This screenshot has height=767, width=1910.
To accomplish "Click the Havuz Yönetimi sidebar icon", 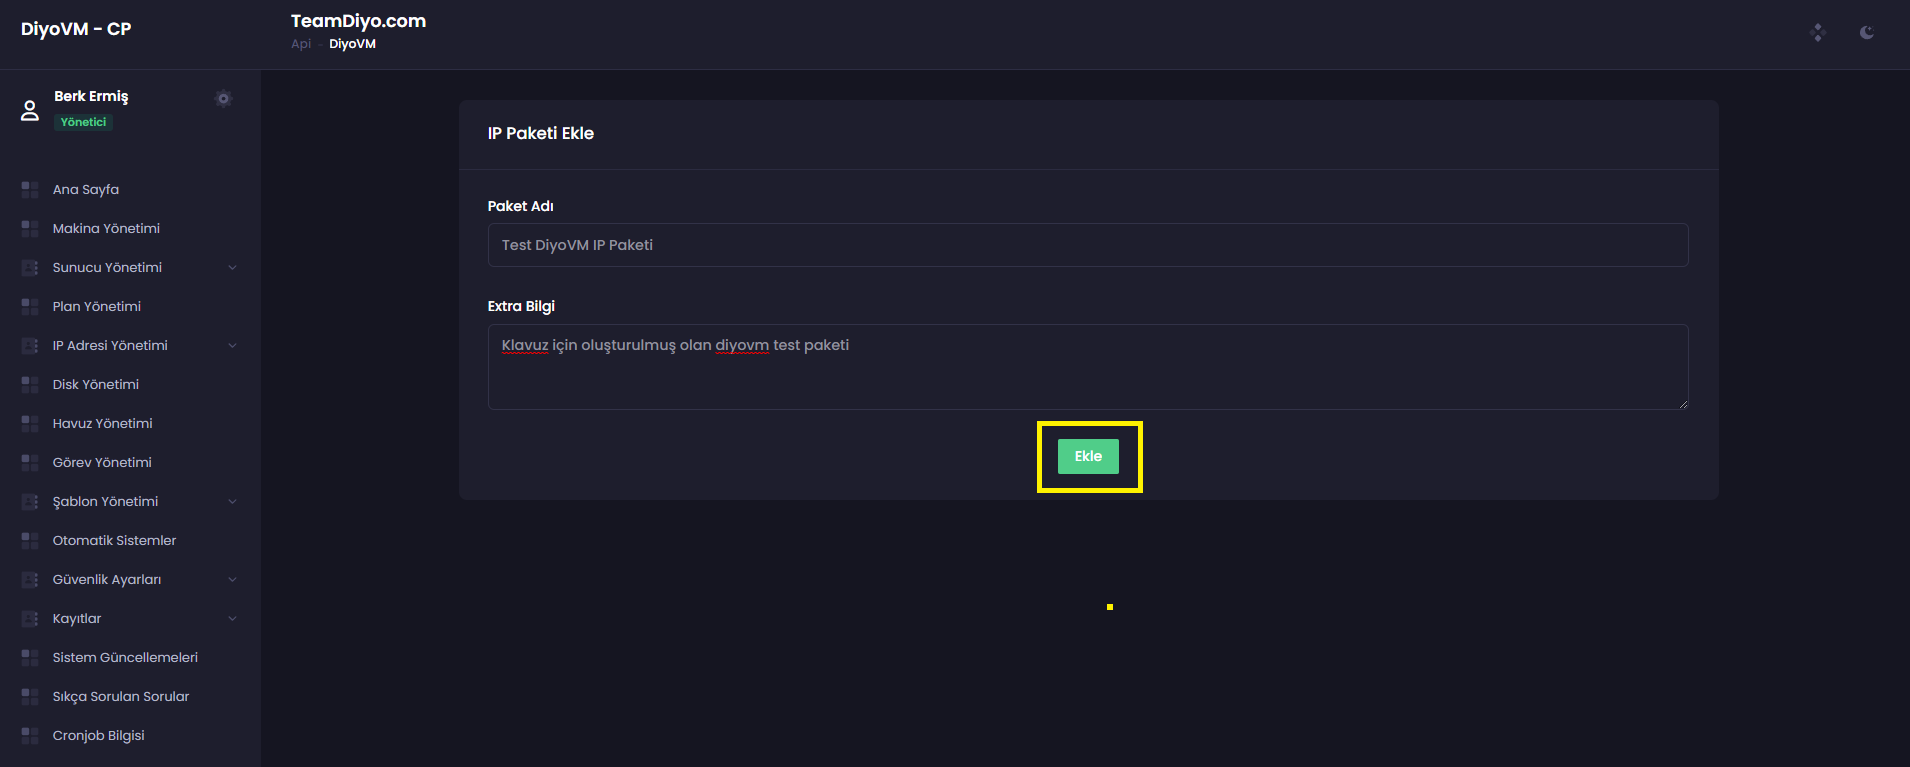I will [30, 423].
